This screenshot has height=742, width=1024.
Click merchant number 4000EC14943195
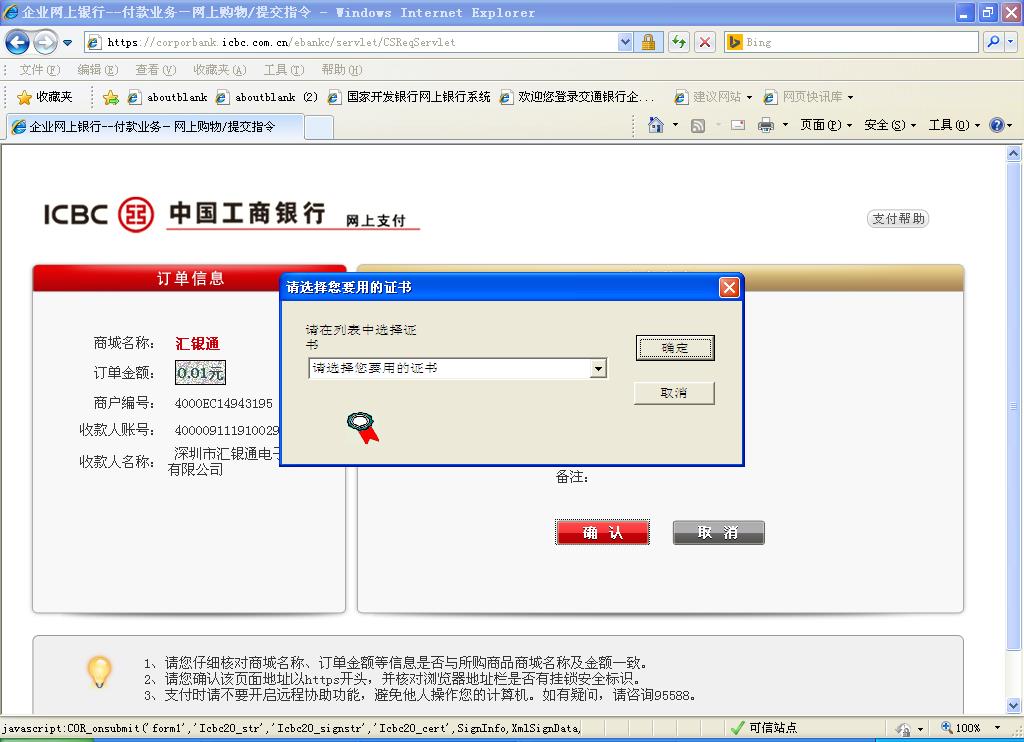[223, 403]
